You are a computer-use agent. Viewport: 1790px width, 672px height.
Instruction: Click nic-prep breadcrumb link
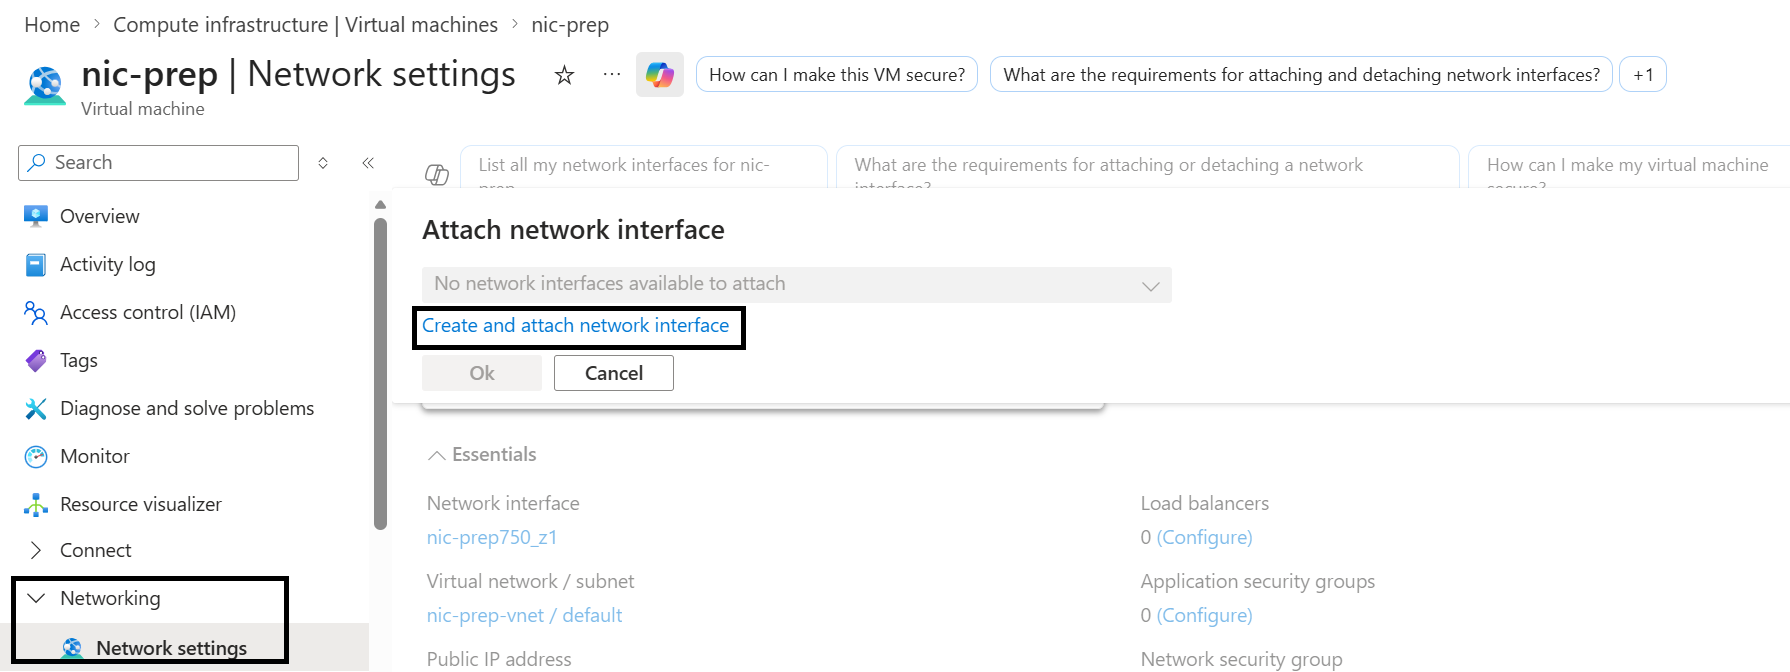point(570,25)
